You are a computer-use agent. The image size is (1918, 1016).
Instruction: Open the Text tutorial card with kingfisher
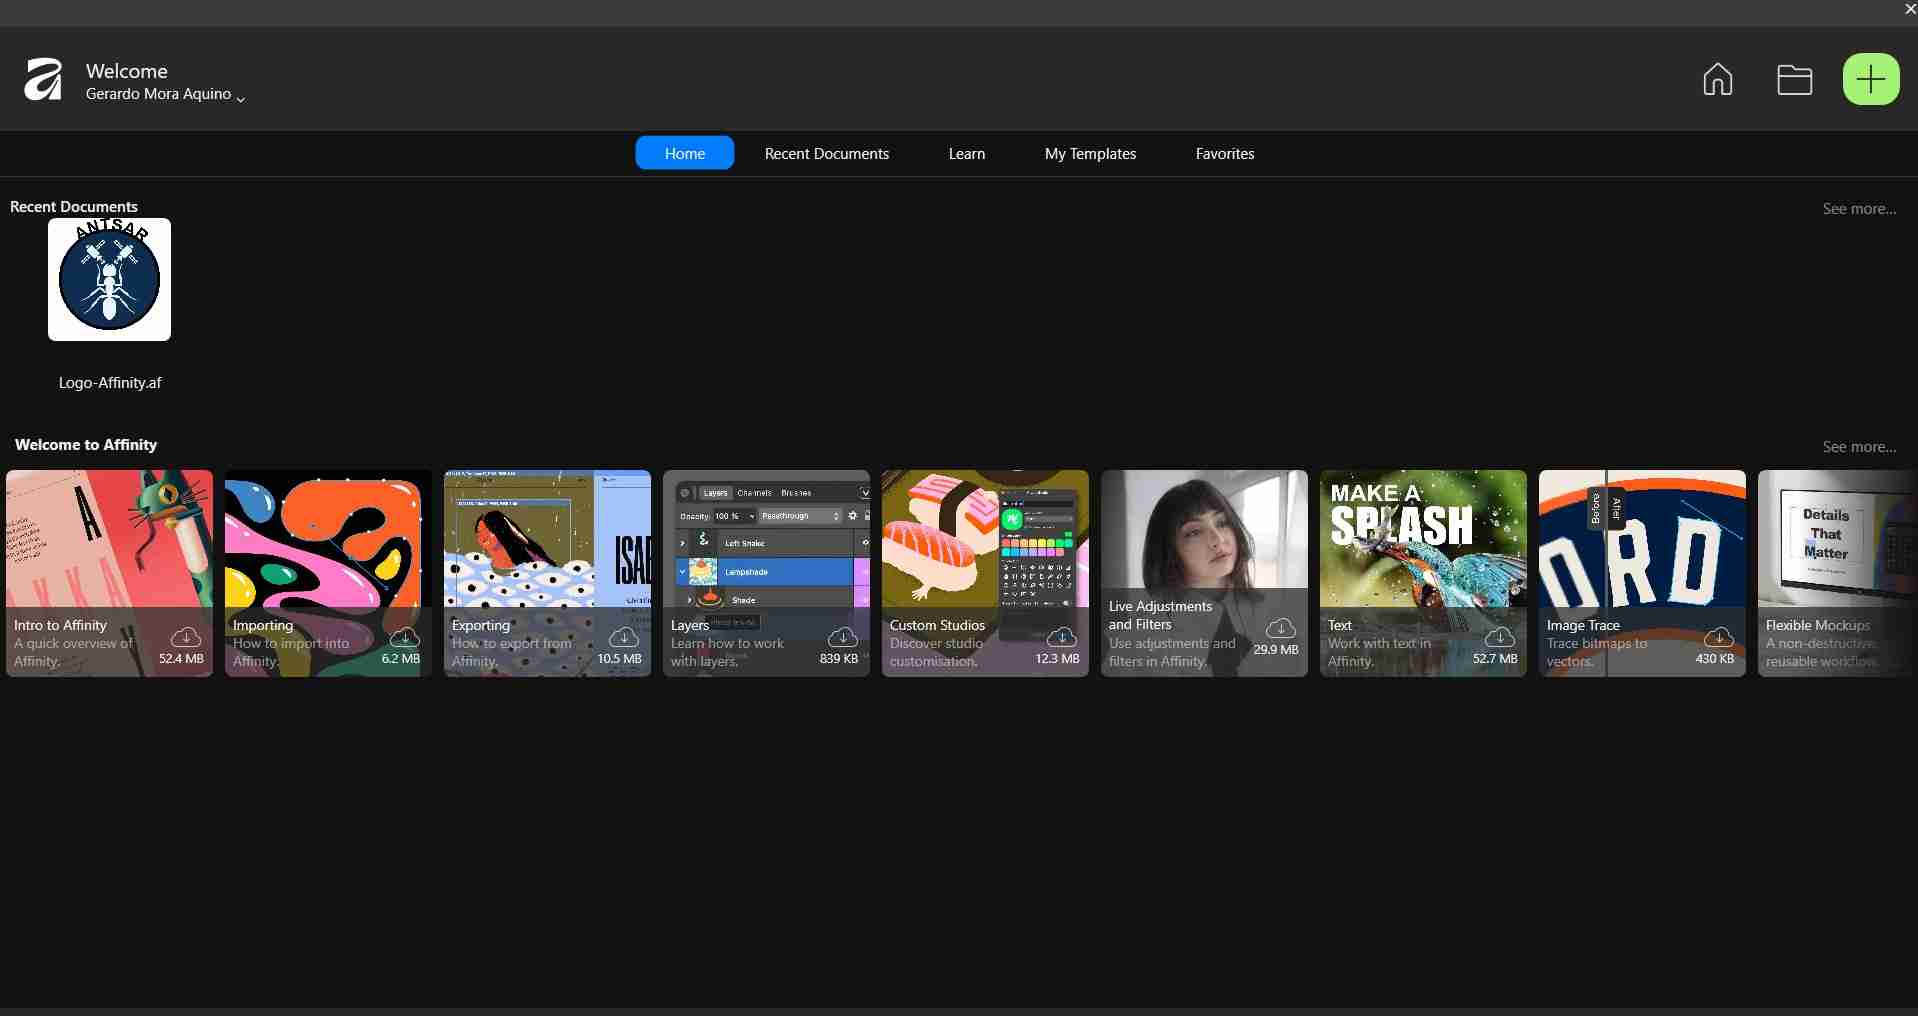pyautogui.click(x=1423, y=573)
